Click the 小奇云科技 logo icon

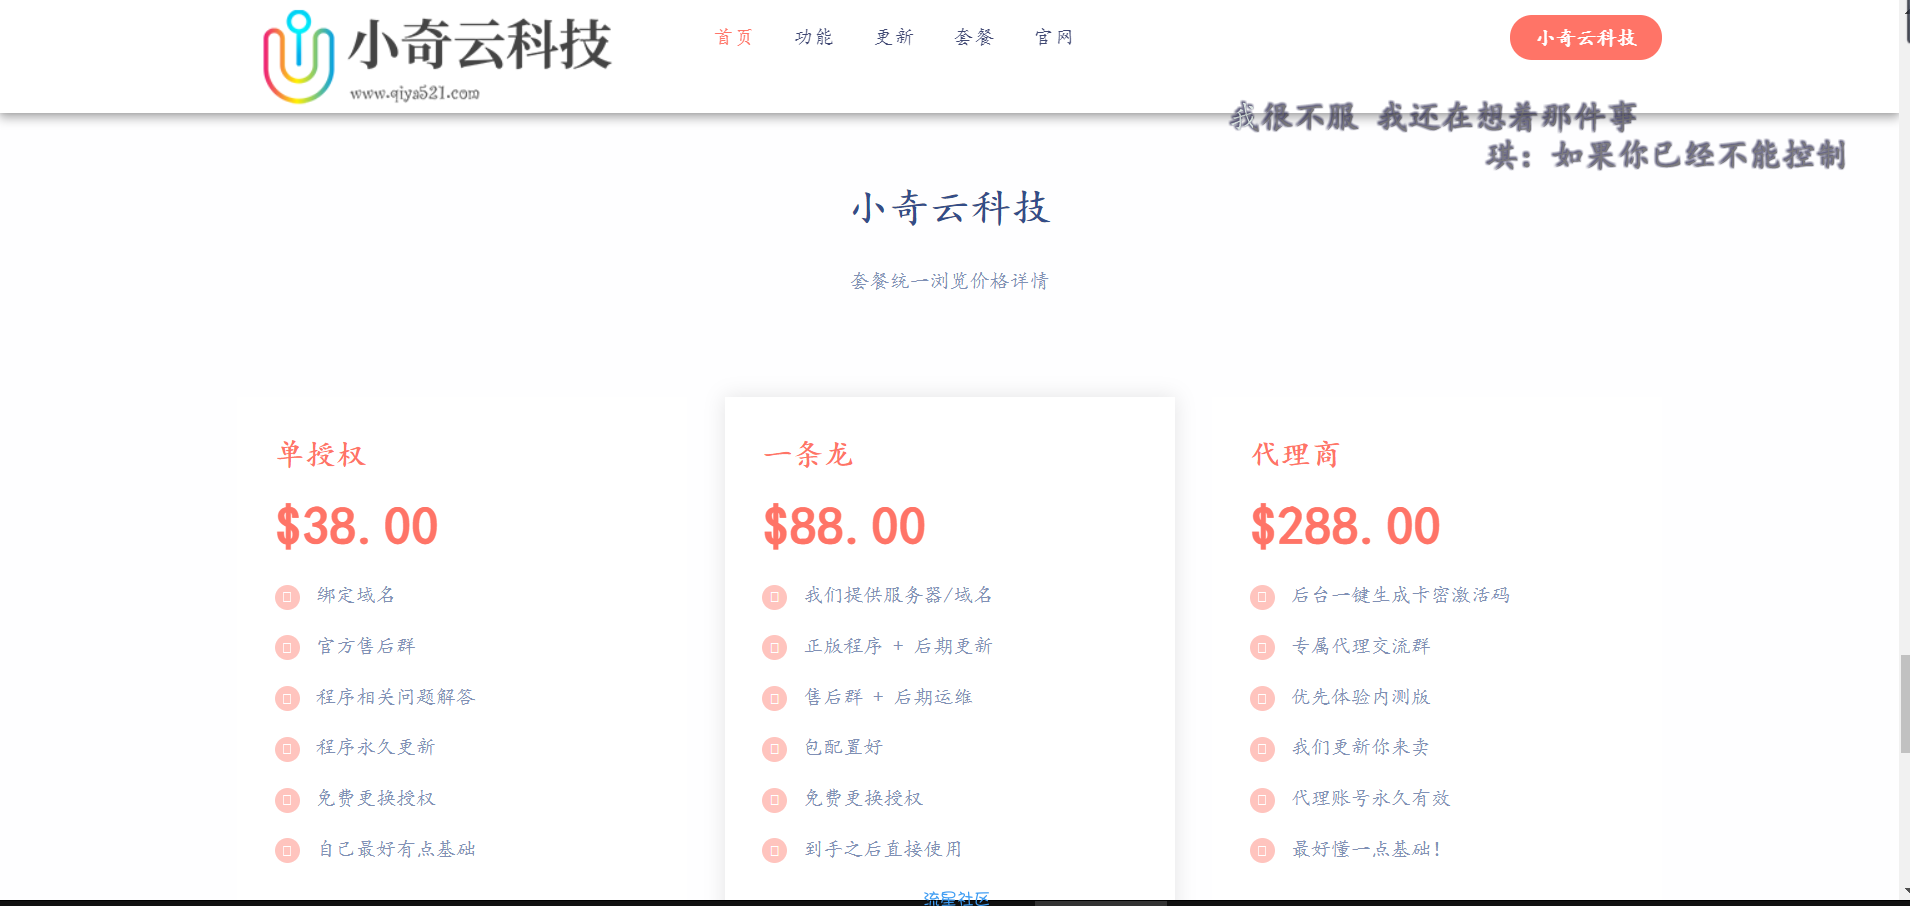pyautogui.click(x=298, y=57)
